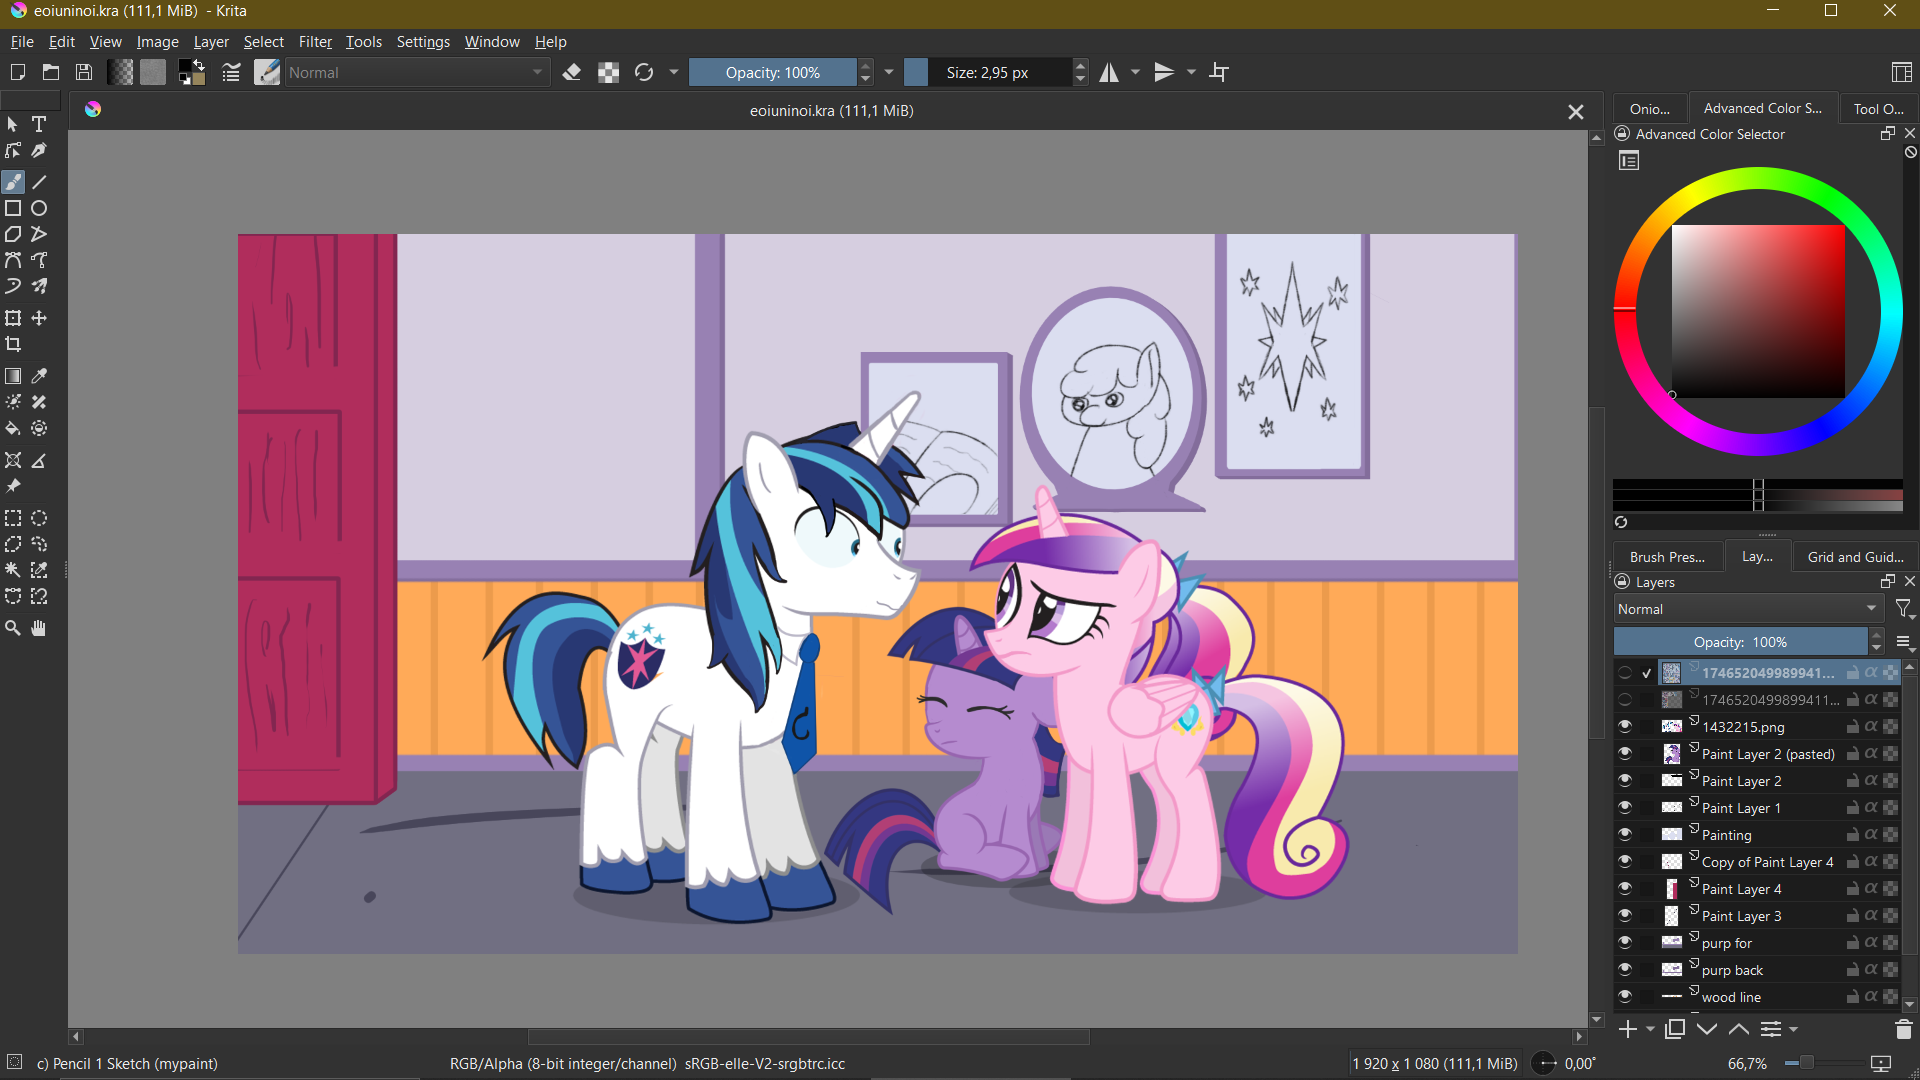The width and height of the screenshot is (1920, 1080).
Task: Open the brush preset chooser
Action: pyautogui.click(x=267, y=72)
